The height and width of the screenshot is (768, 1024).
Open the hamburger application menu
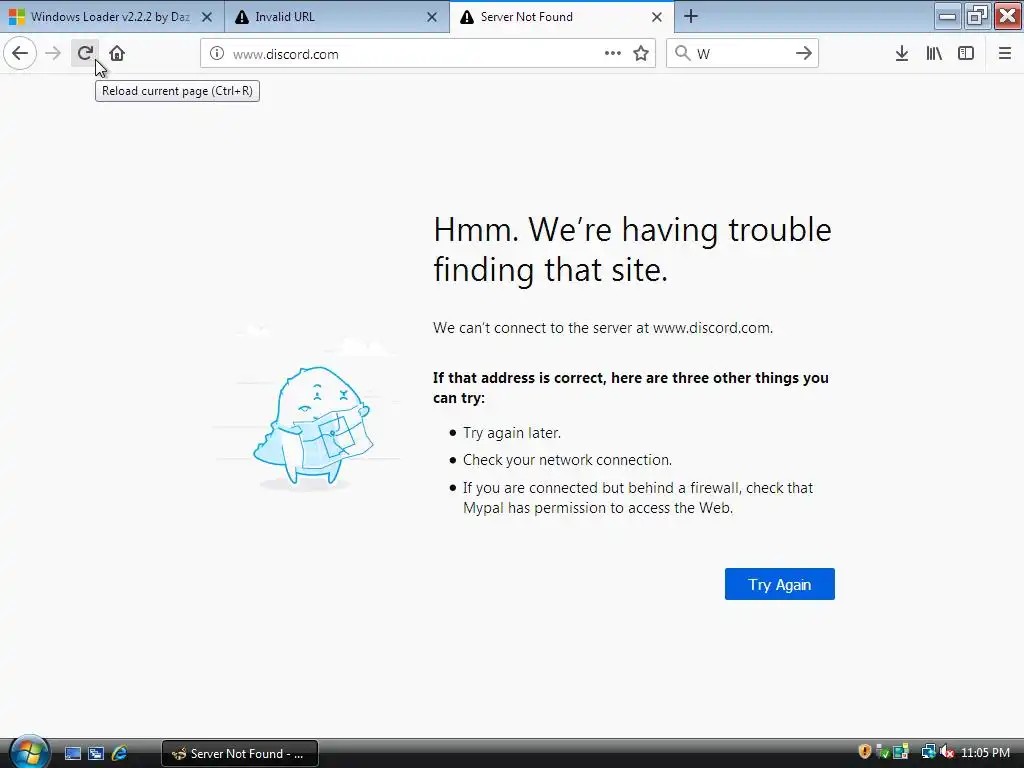1005,54
